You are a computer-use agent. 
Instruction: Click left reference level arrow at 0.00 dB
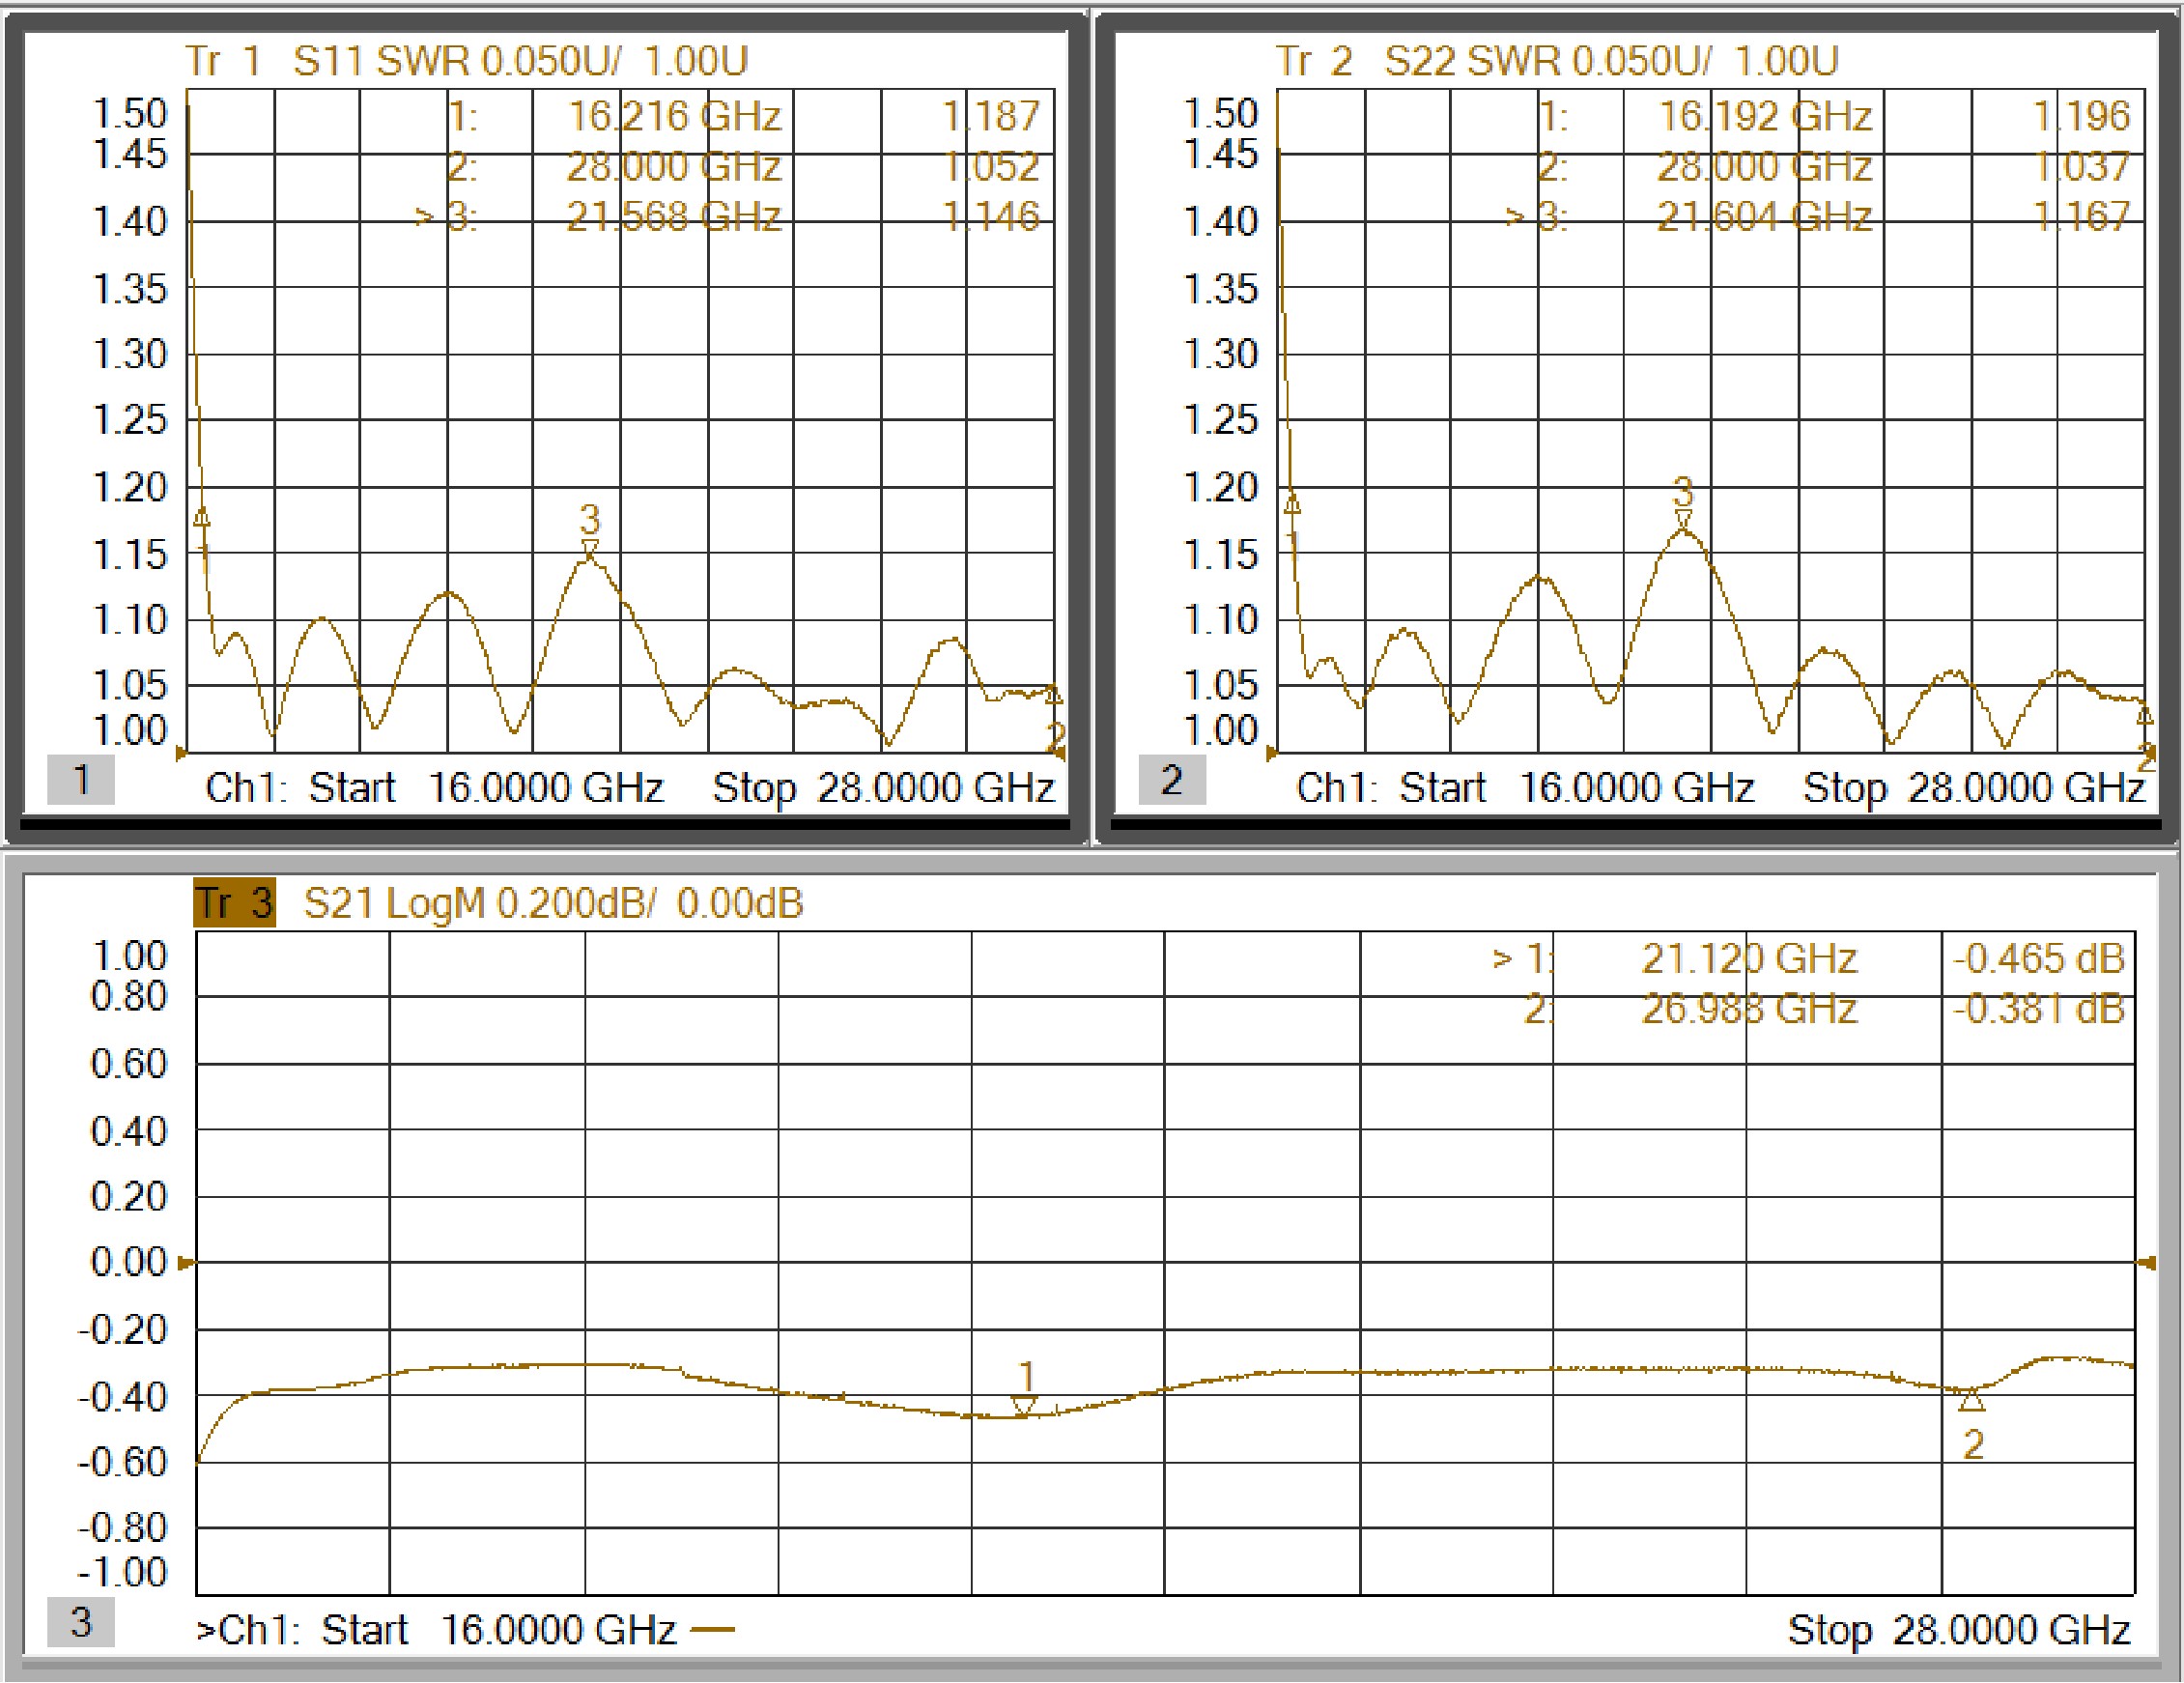click(185, 1264)
